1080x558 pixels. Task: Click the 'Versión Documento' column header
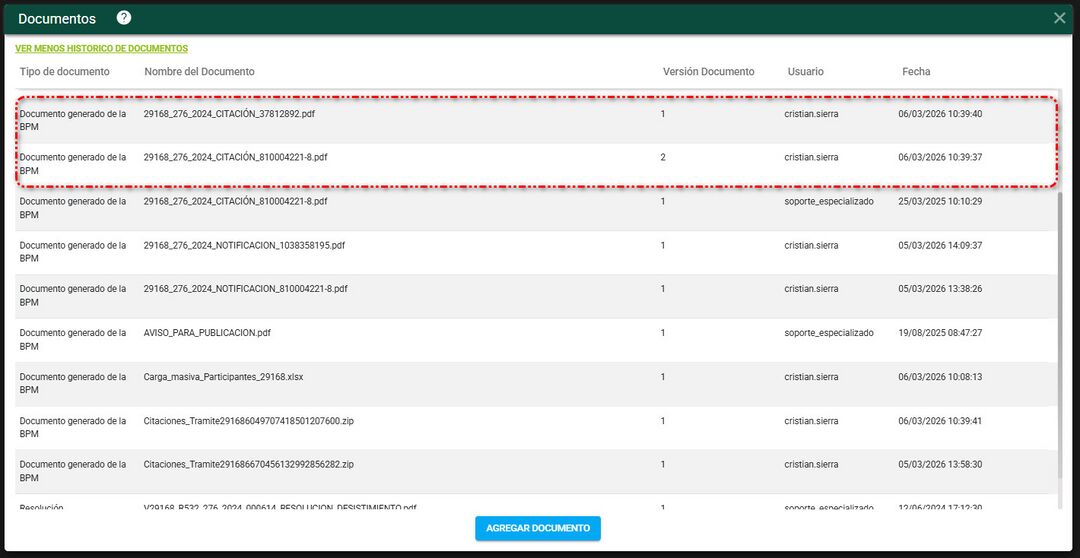click(708, 72)
